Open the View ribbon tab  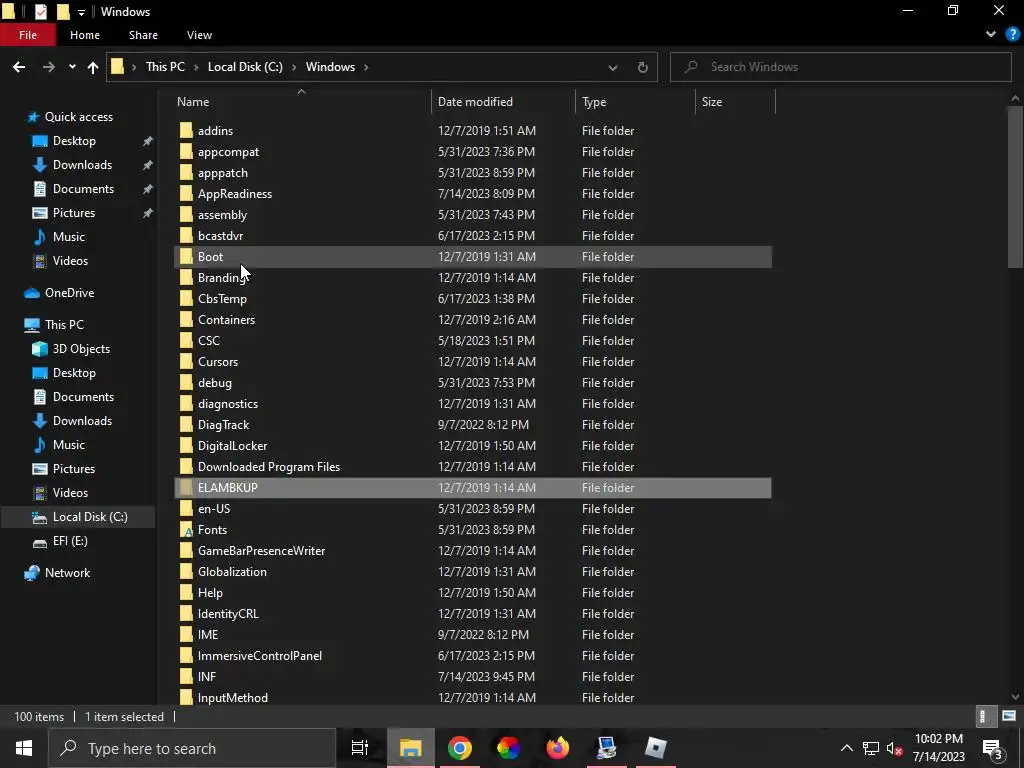pyautogui.click(x=199, y=35)
